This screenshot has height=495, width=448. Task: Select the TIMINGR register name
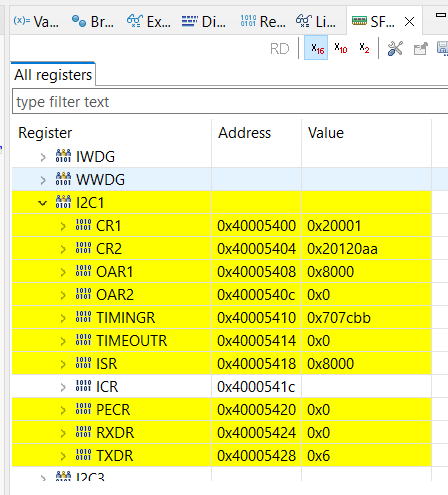[x=126, y=318]
